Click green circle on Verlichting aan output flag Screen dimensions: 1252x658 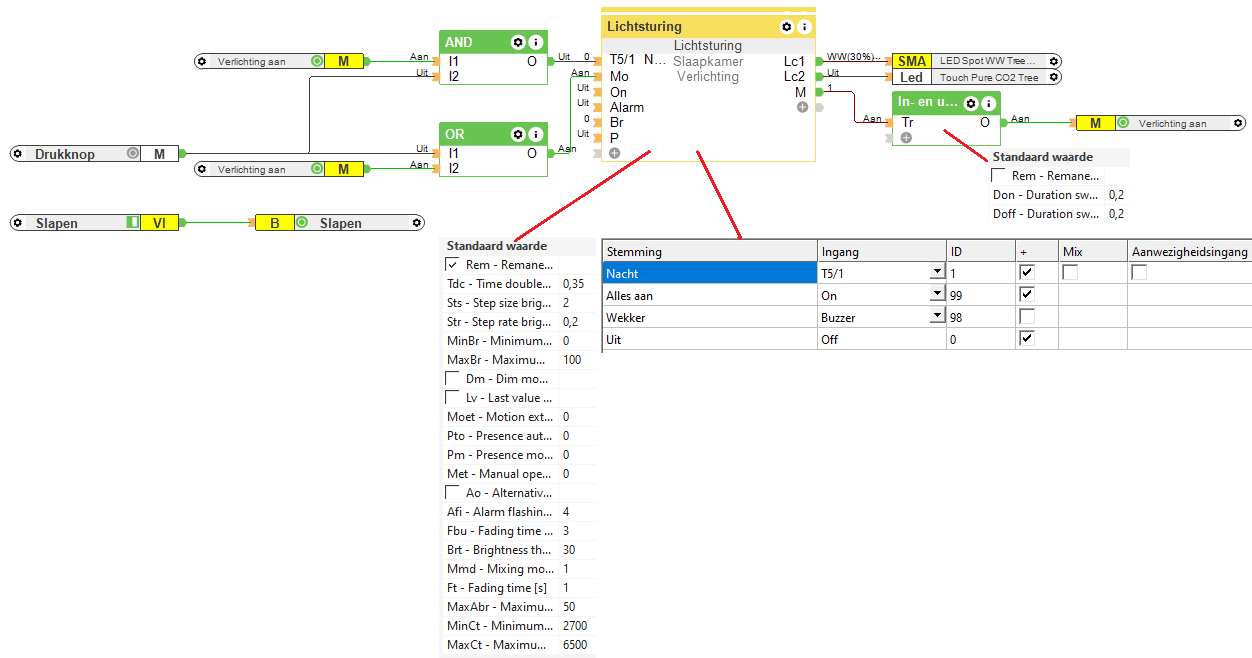click(x=1123, y=123)
